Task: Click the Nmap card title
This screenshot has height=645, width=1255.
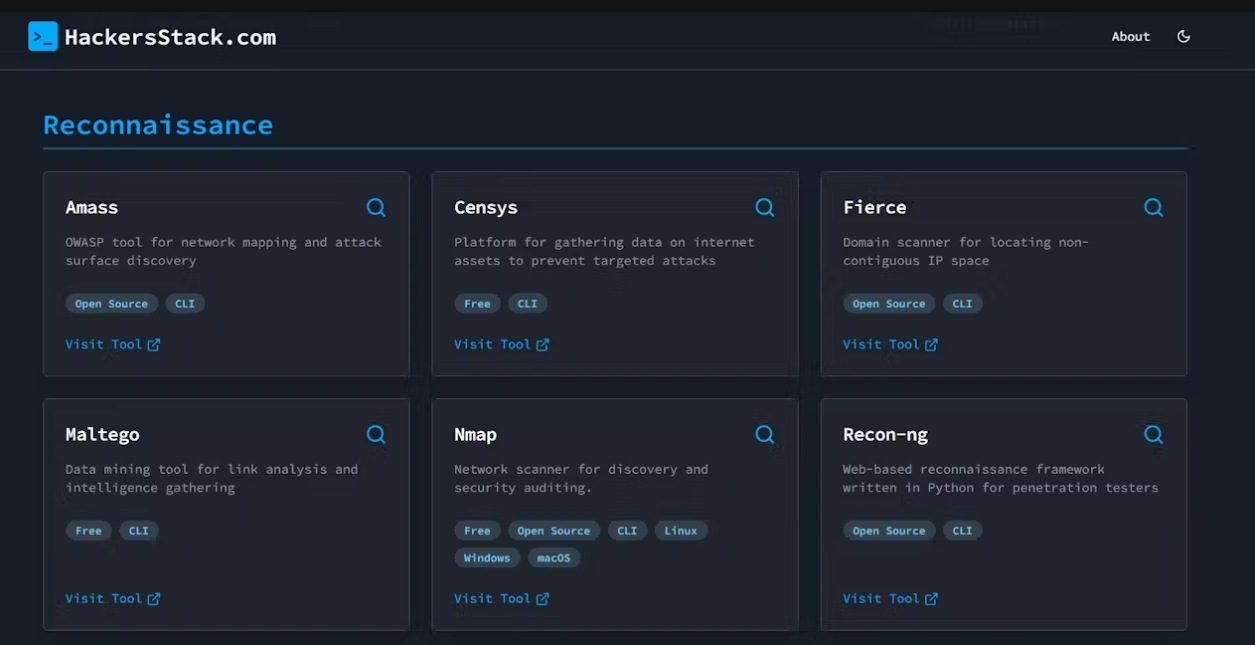Action: [x=476, y=434]
